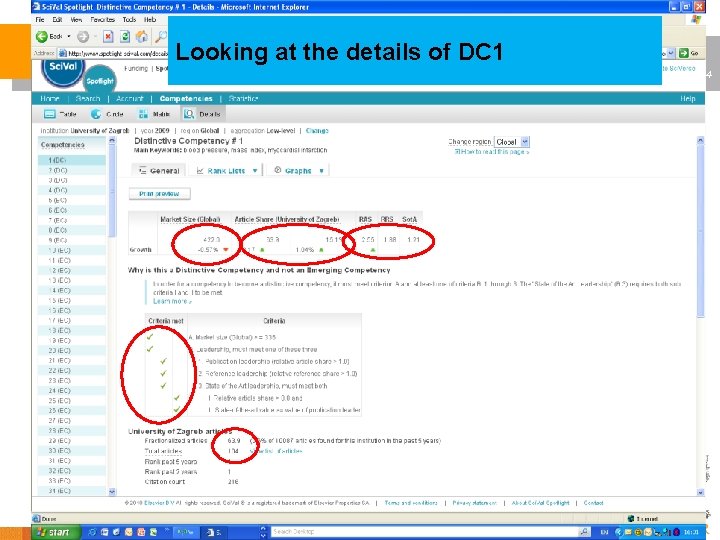The height and width of the screenshot is (540, 720).
Task: Go to the Account navigation tab
Action: [129, 99]
